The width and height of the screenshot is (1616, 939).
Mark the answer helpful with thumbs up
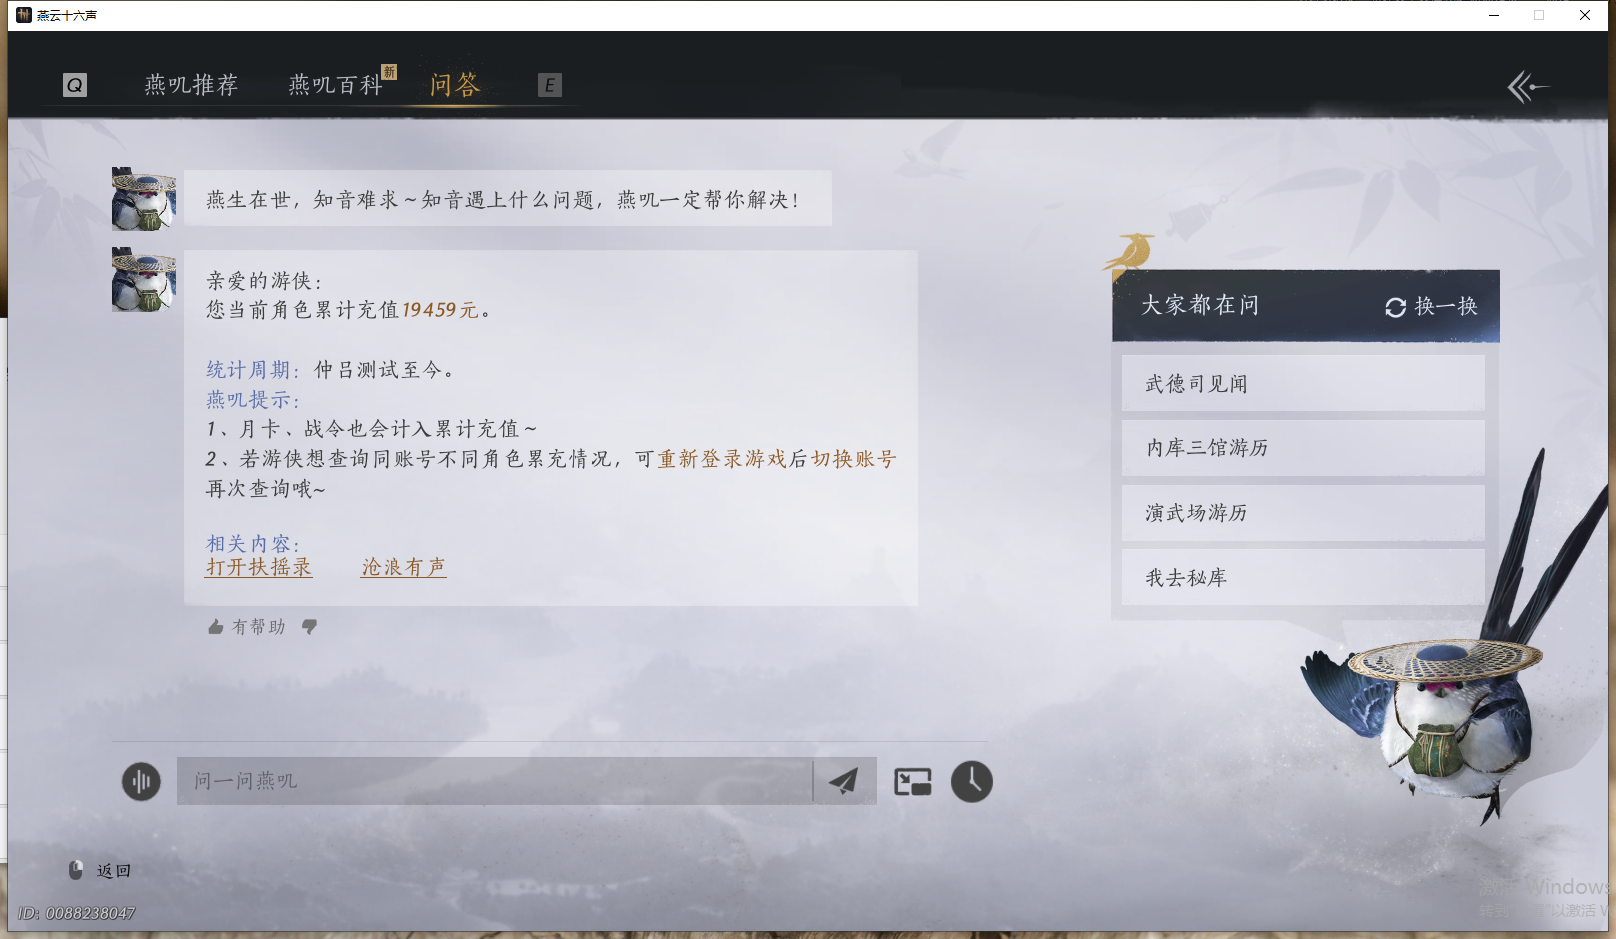point(216,626)
